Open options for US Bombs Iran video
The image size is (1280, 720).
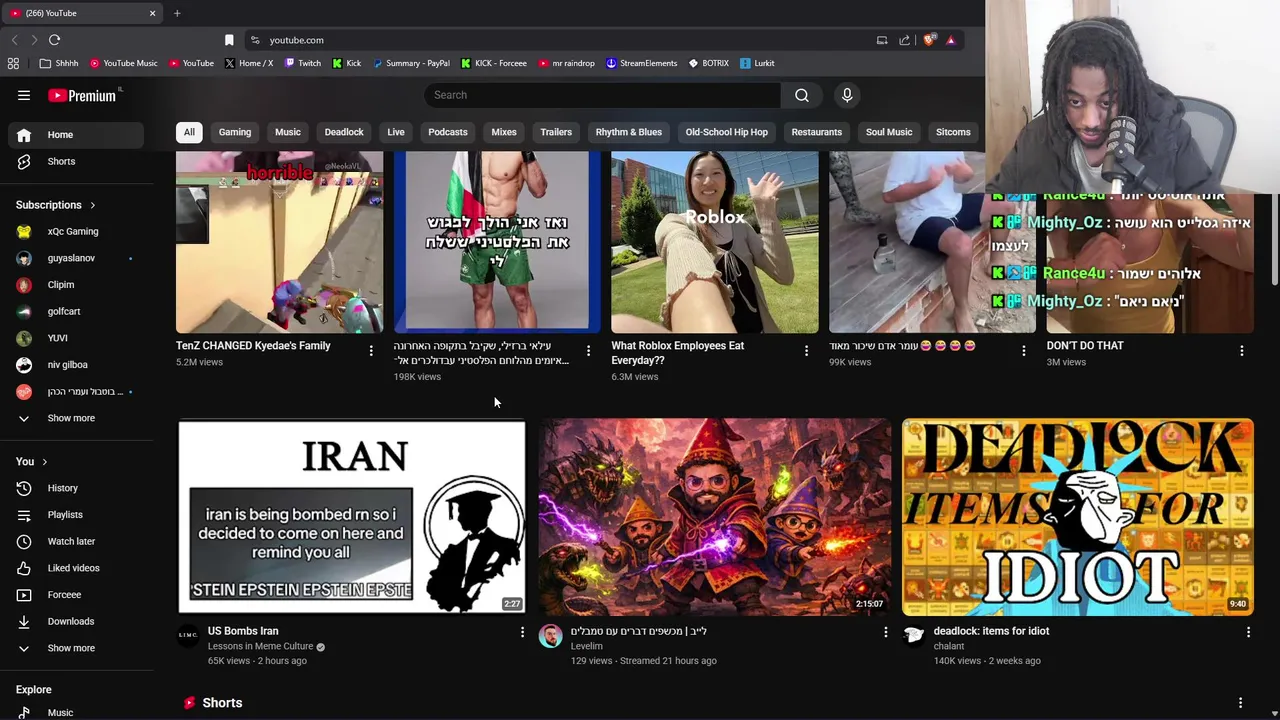(x=522, y=632)
